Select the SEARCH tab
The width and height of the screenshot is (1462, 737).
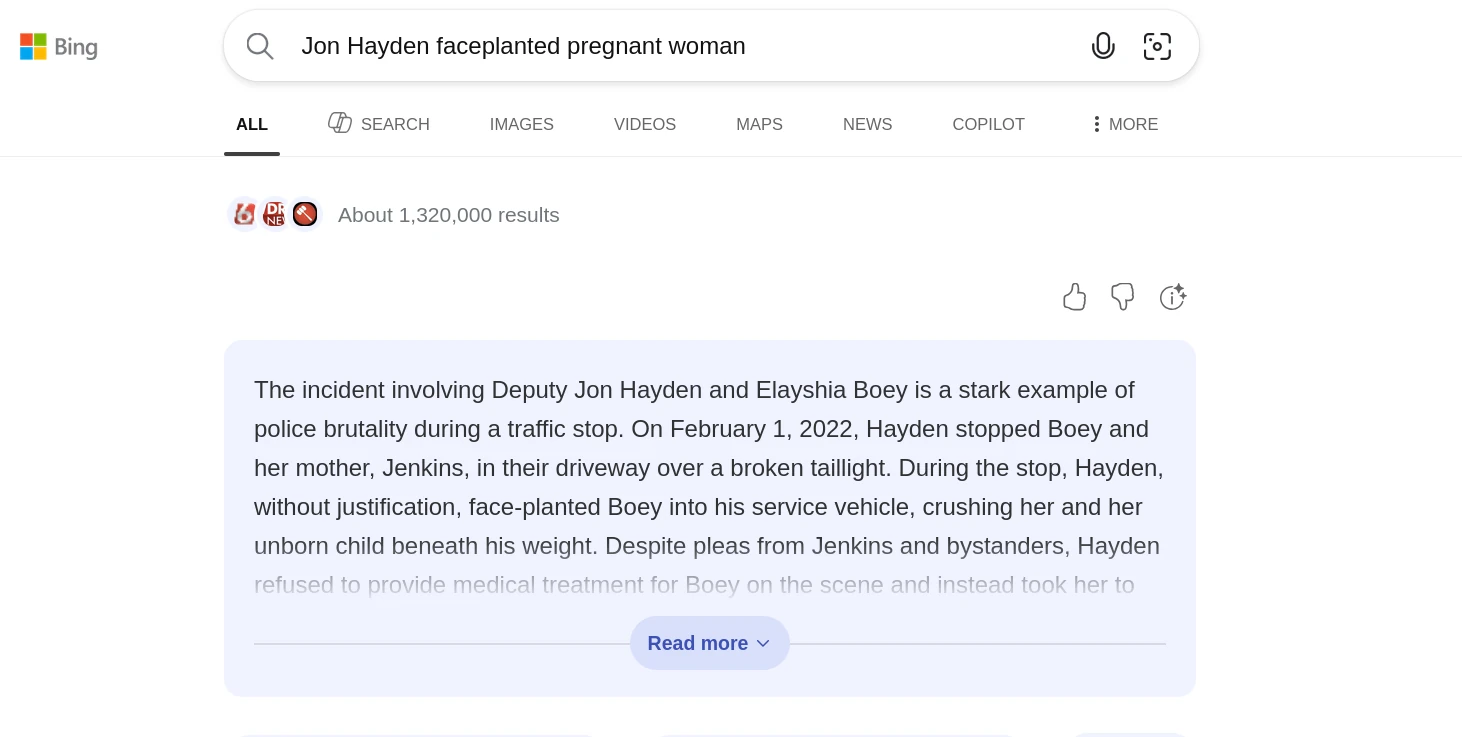coord(379,124)
